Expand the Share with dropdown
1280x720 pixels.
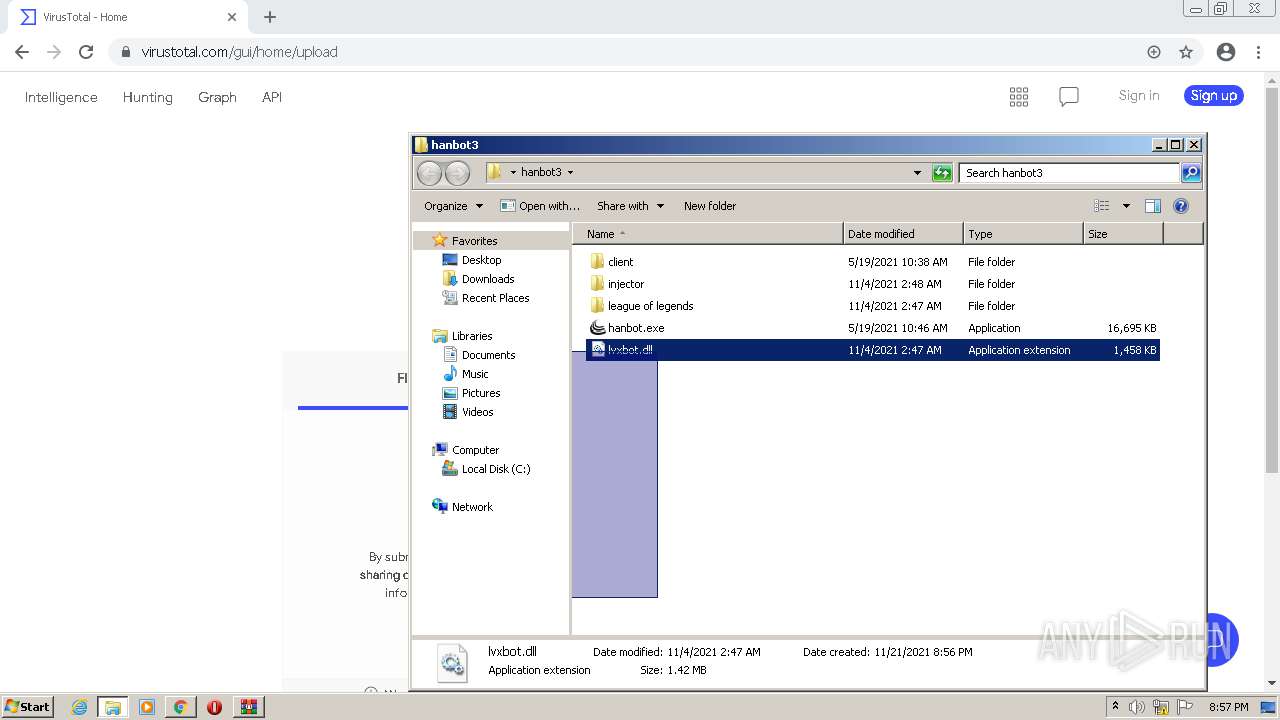click(x=630, y=206)
